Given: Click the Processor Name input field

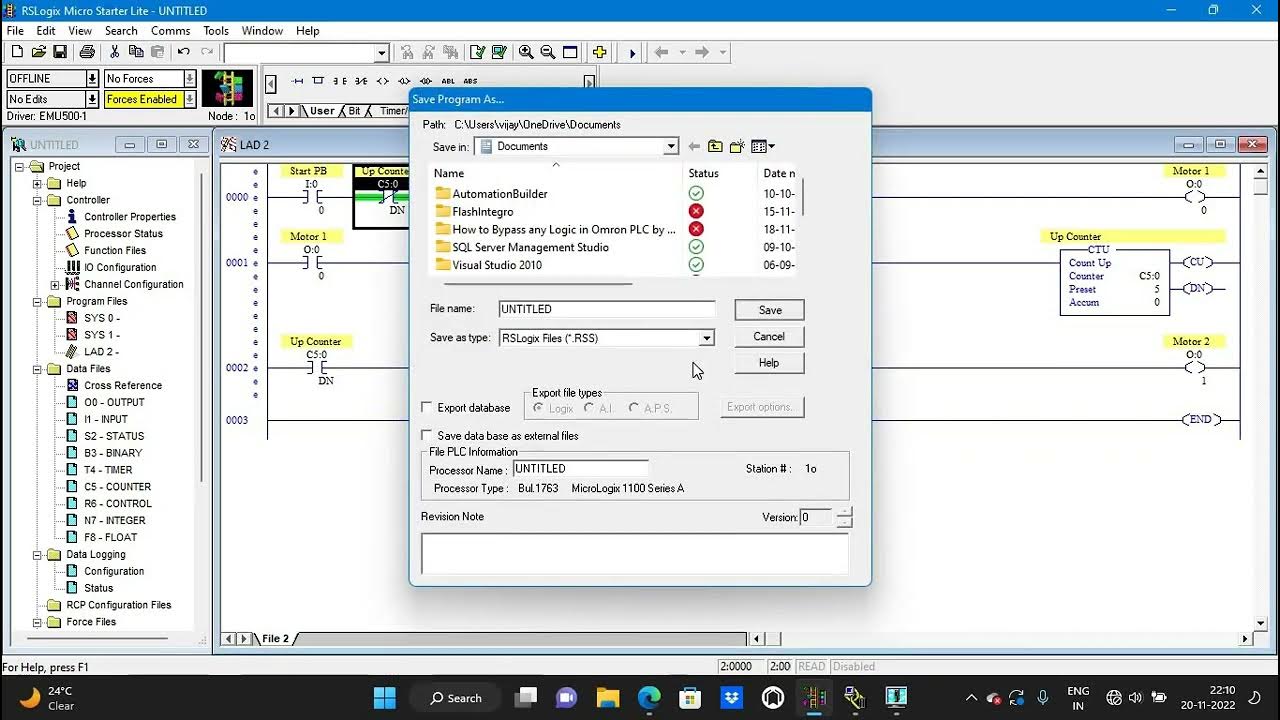Looking at the screenshot, I should click(580, 468).
